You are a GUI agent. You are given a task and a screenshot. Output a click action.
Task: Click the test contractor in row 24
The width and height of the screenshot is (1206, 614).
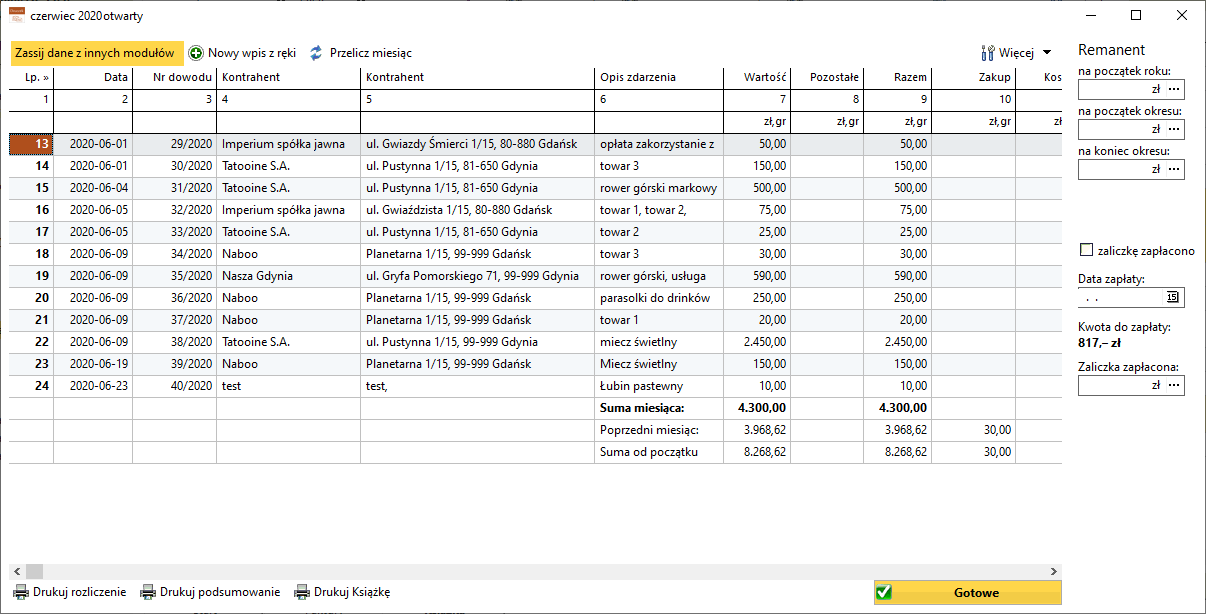289,386
